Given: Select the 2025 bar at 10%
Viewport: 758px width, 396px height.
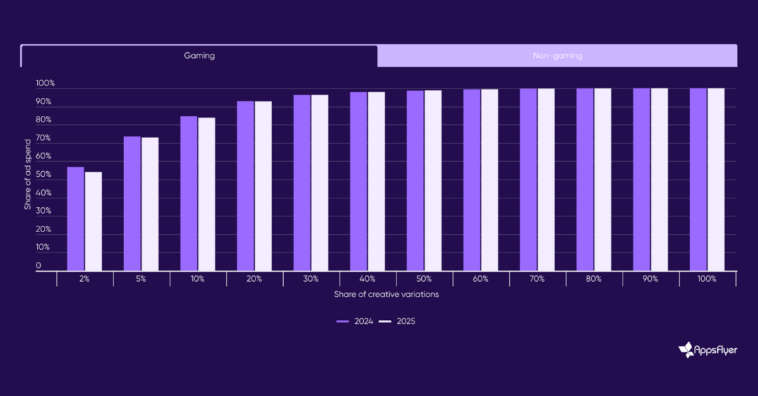Looking at the screenshot, I should click(206, 194).
